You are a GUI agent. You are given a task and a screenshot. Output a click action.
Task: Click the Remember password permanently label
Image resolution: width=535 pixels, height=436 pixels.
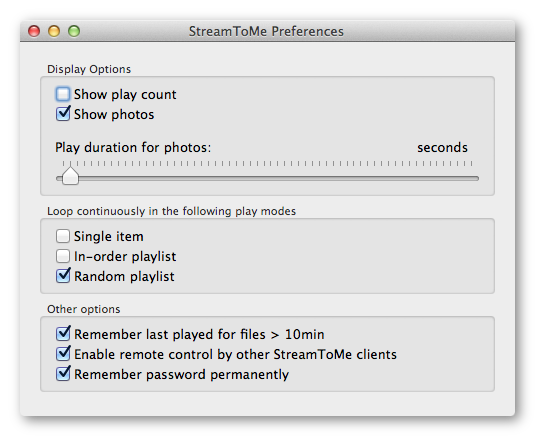(182, 375)
